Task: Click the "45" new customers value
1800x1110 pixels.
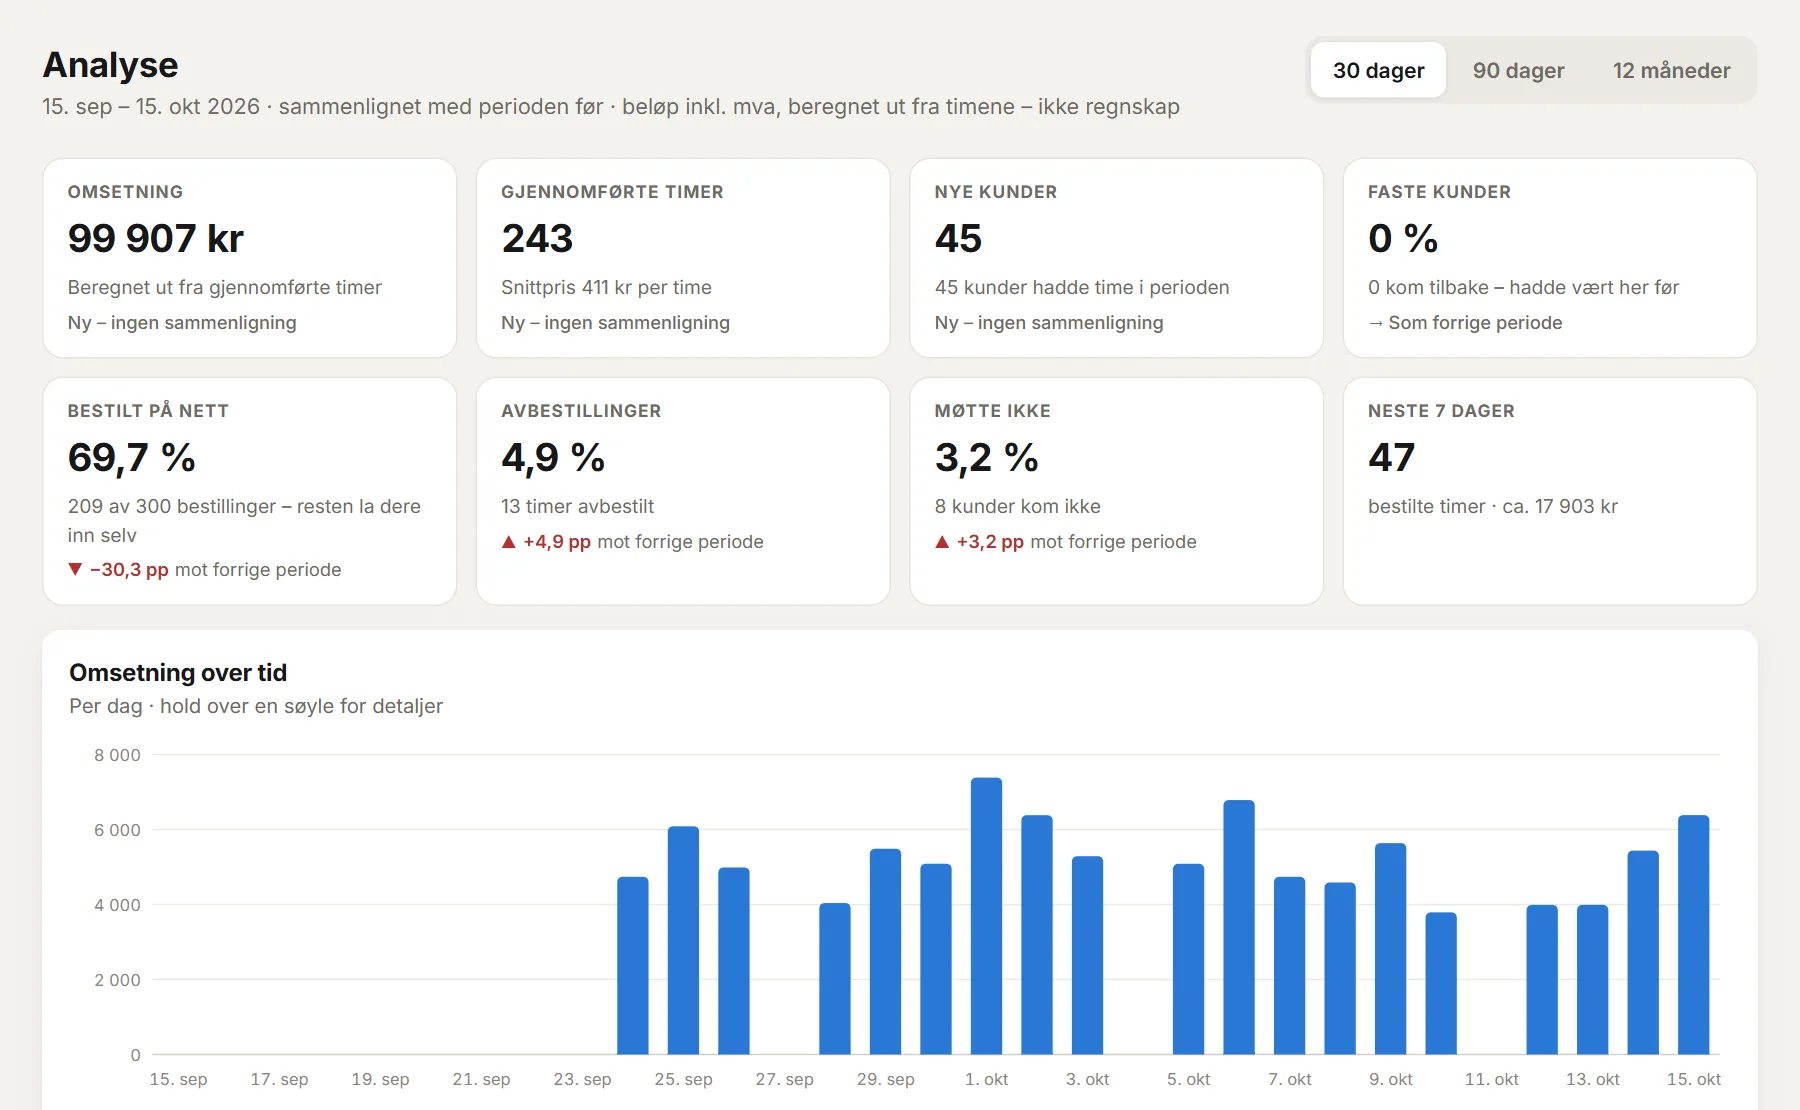Action: [x=958, y=239]
